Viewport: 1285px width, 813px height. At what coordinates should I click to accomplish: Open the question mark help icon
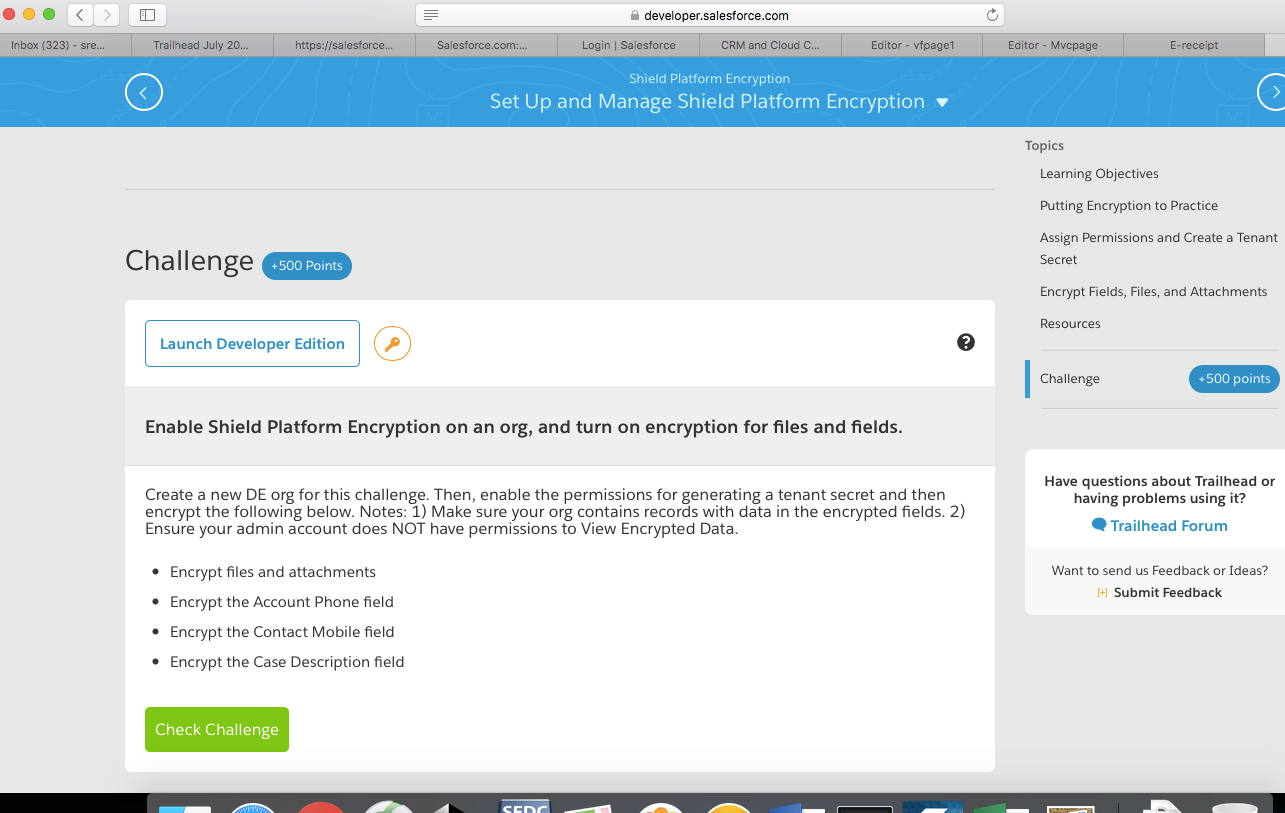pos(966,342)
